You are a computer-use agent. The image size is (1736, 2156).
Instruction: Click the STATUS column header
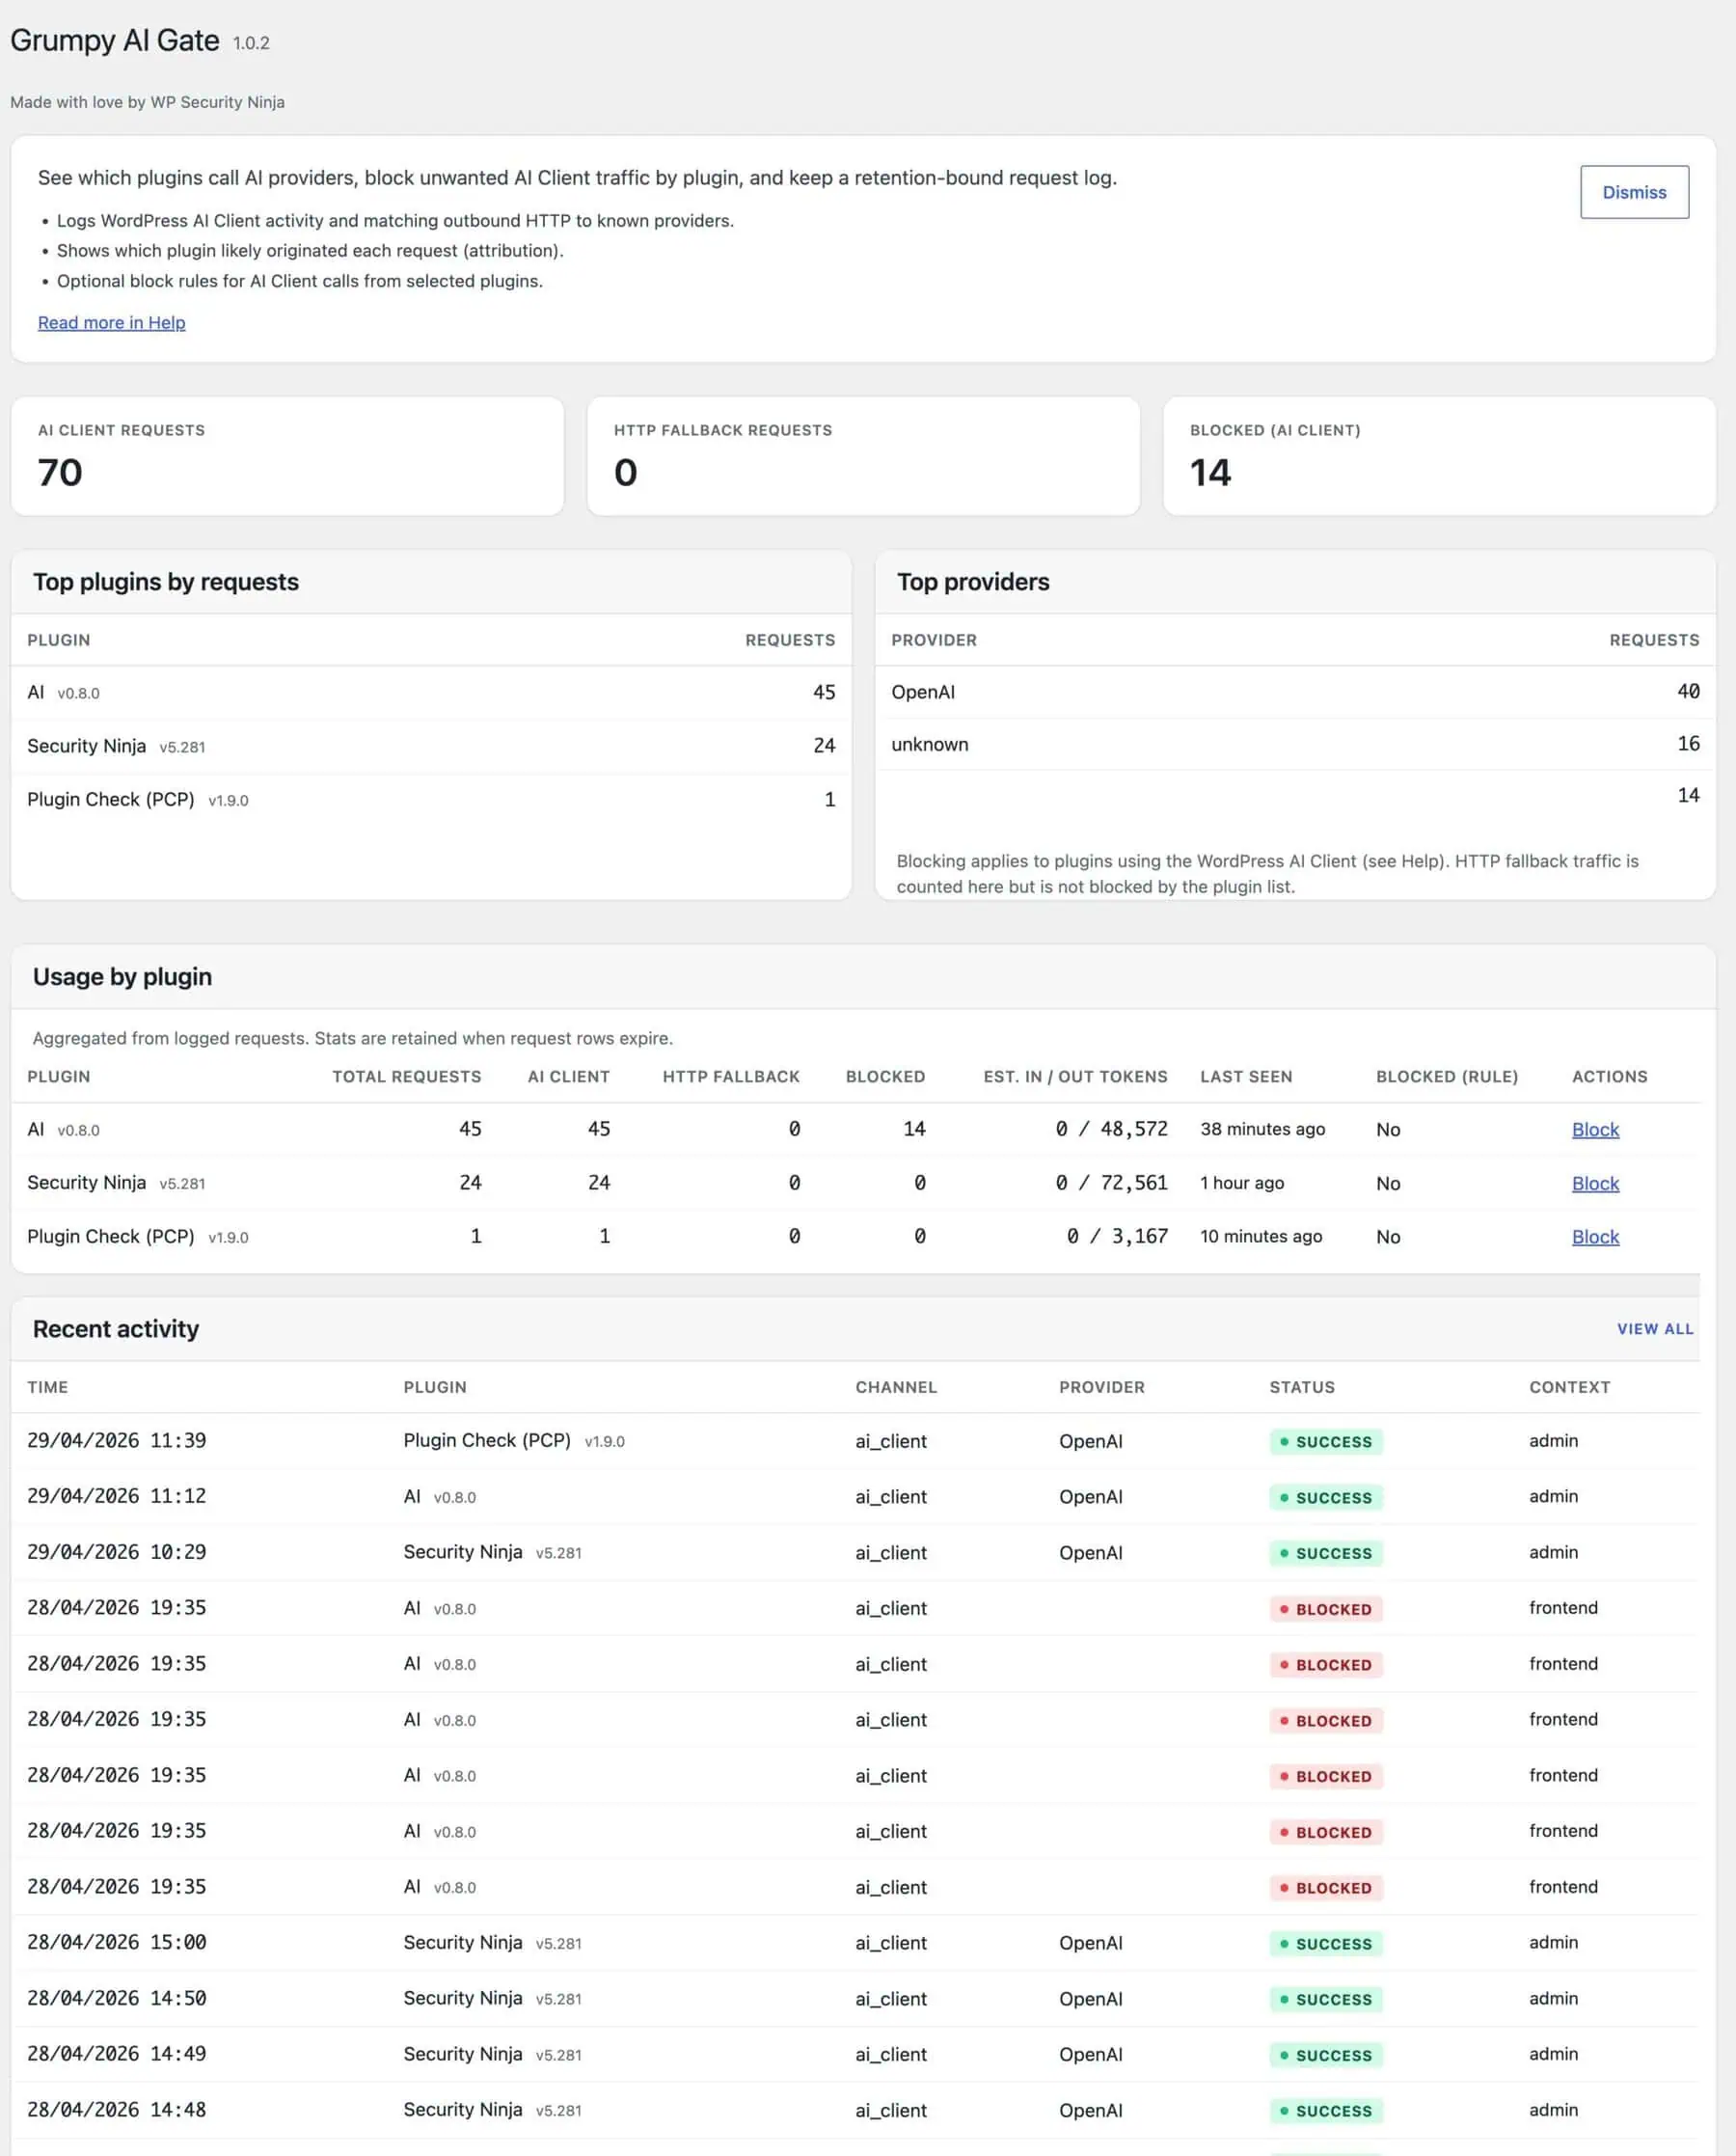coord(1302,1387)
